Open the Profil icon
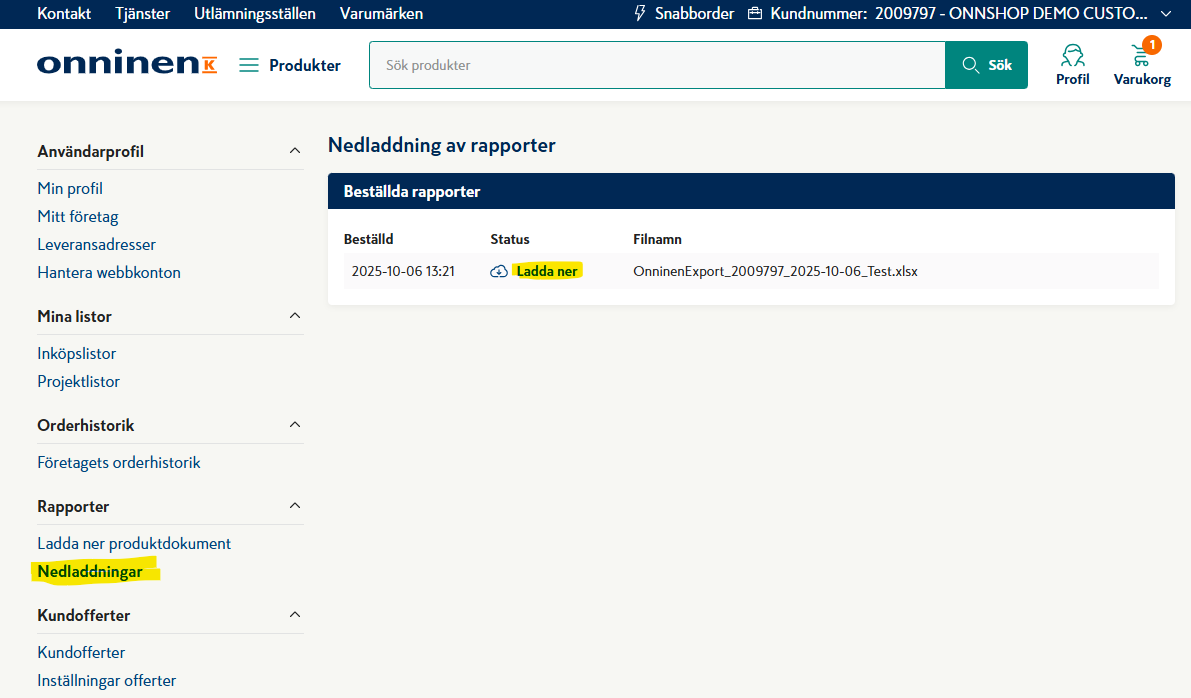This screenshot has height=698, width=1191. click(x=1073, y=65)
